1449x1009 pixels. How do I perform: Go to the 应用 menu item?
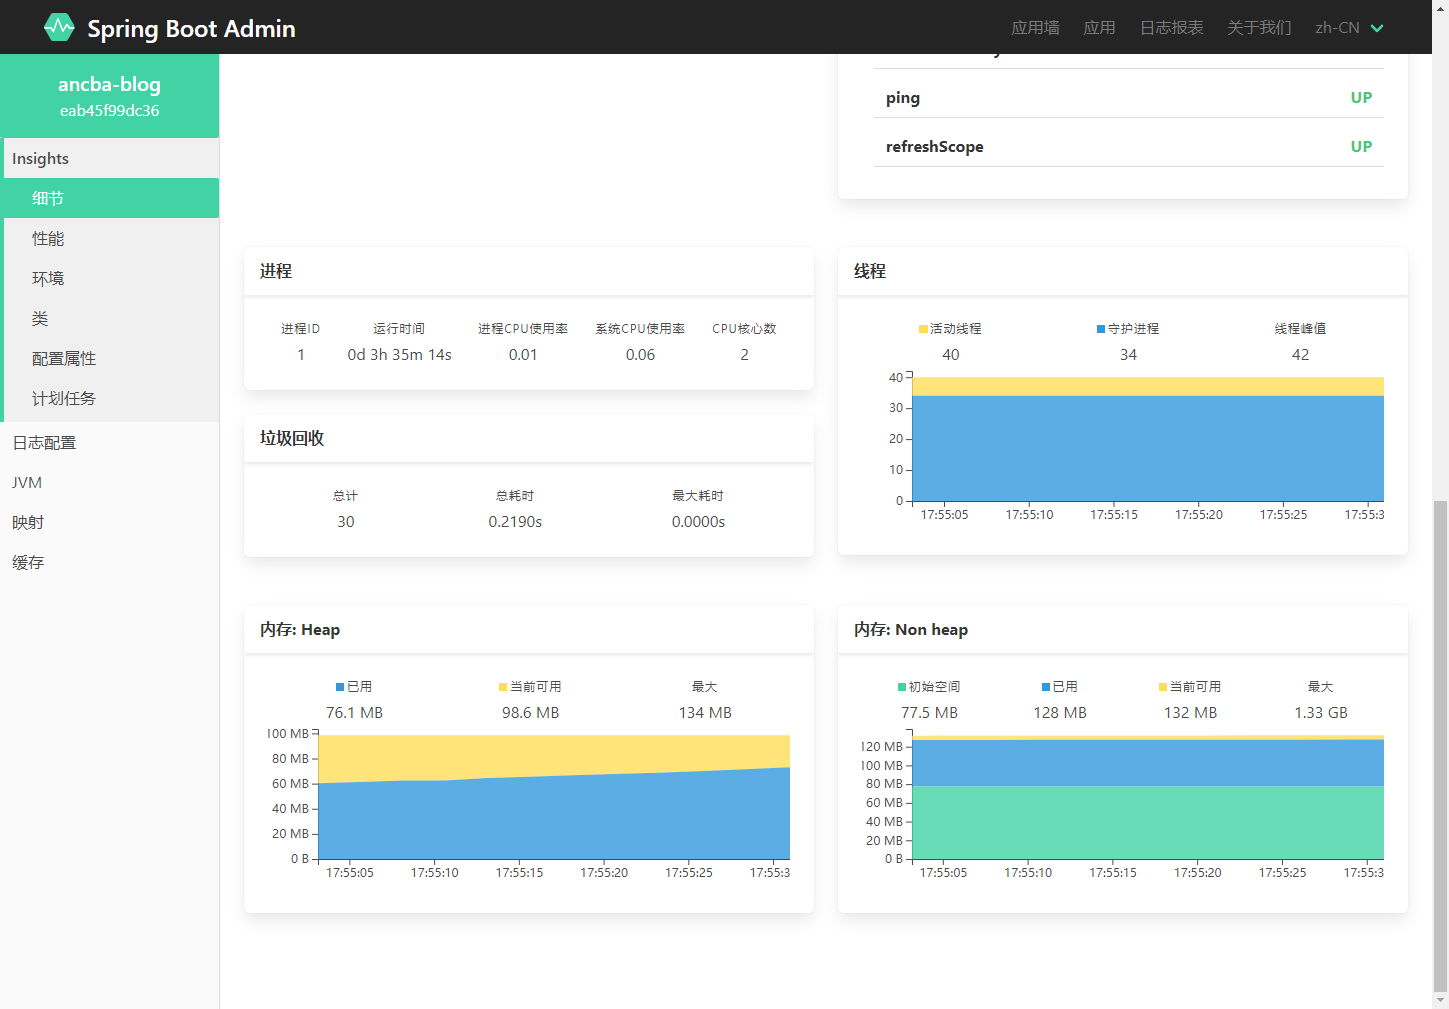[1099, 28]
